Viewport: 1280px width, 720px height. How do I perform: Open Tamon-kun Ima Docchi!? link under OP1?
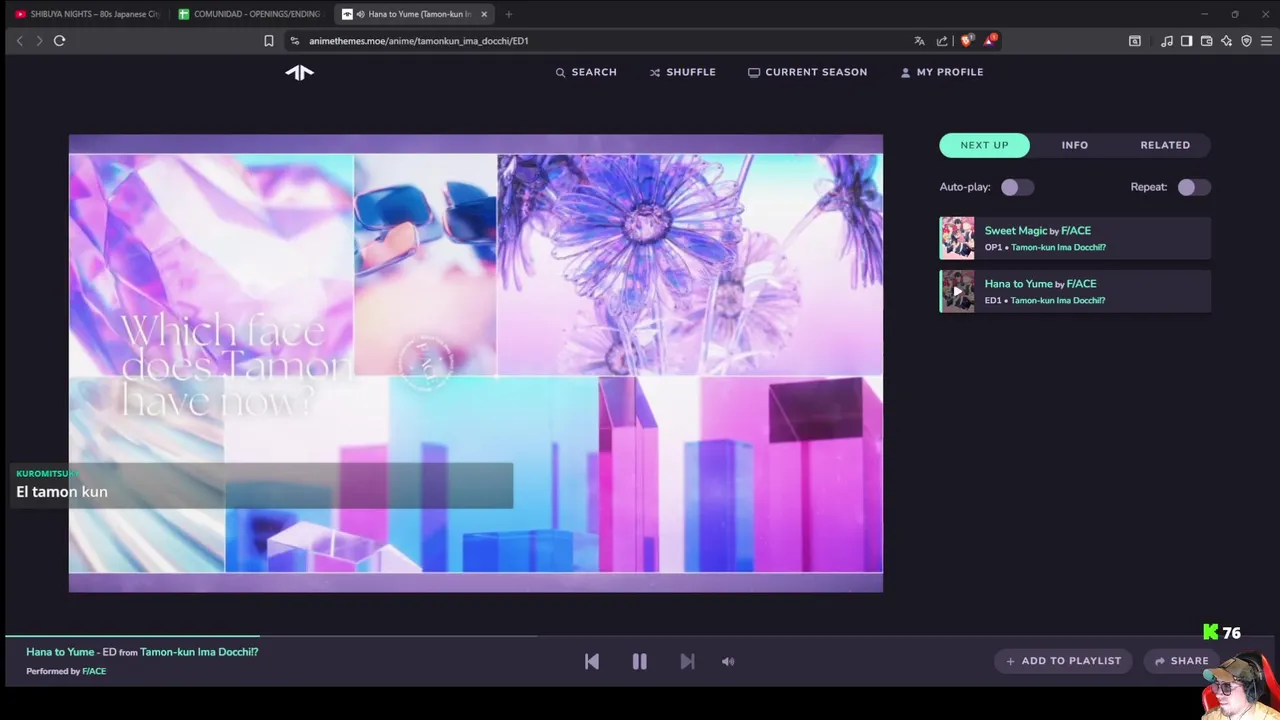tap(1058, 247)
